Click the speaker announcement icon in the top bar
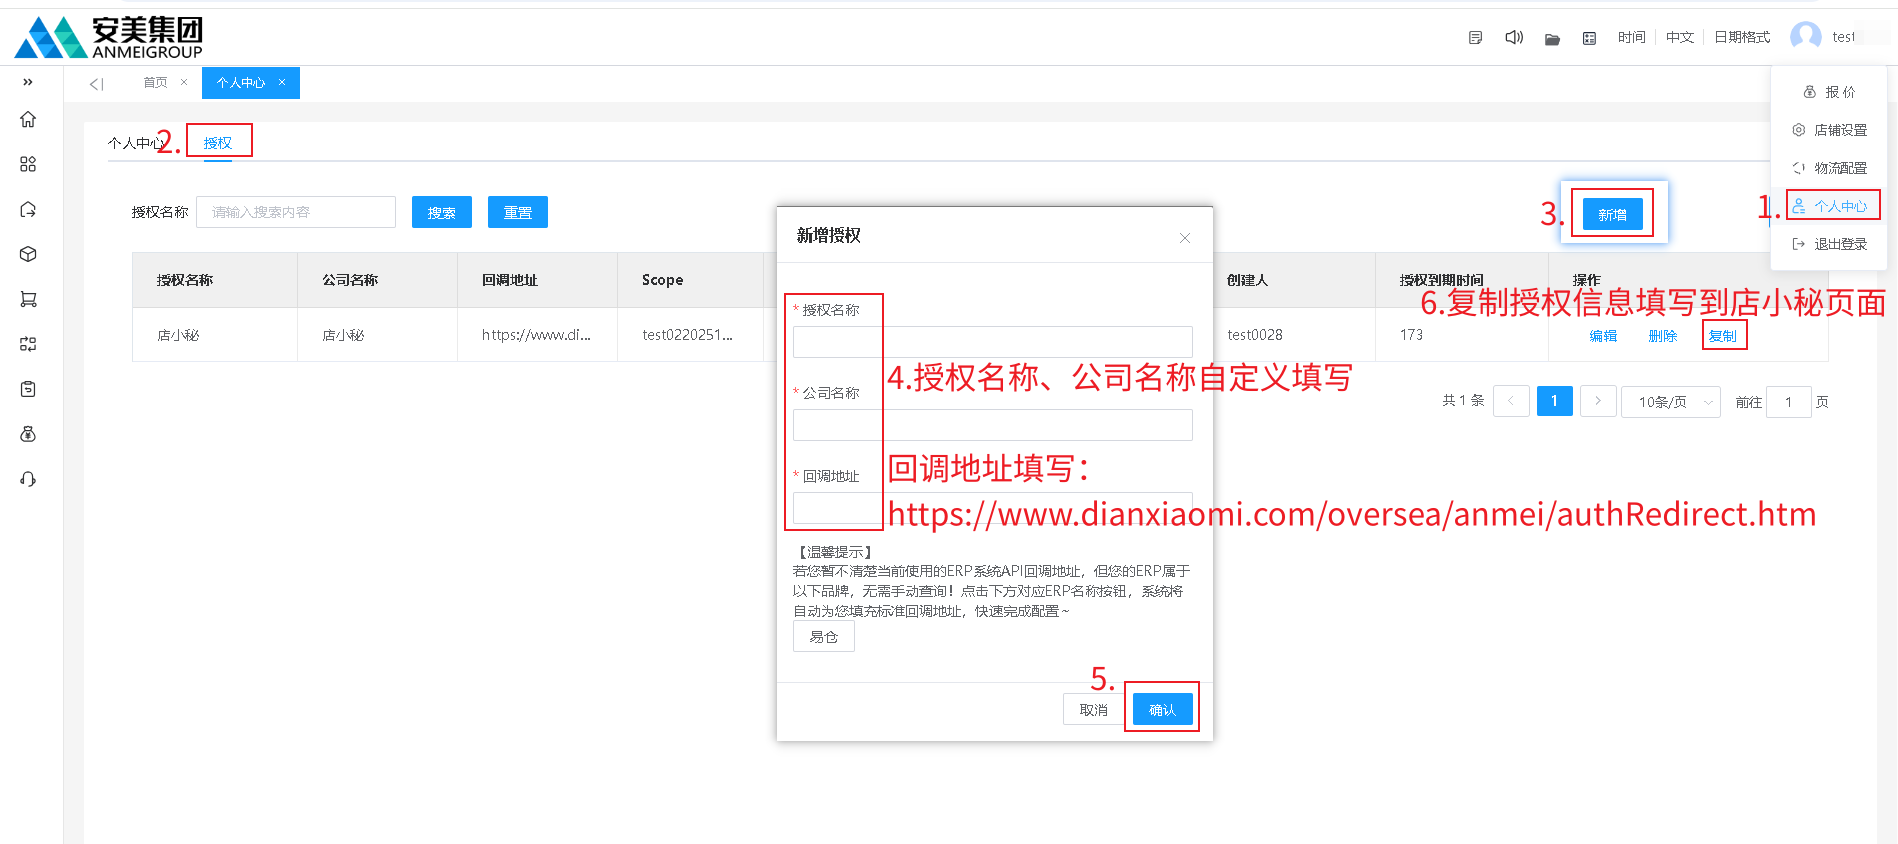 click(1514, 38)
